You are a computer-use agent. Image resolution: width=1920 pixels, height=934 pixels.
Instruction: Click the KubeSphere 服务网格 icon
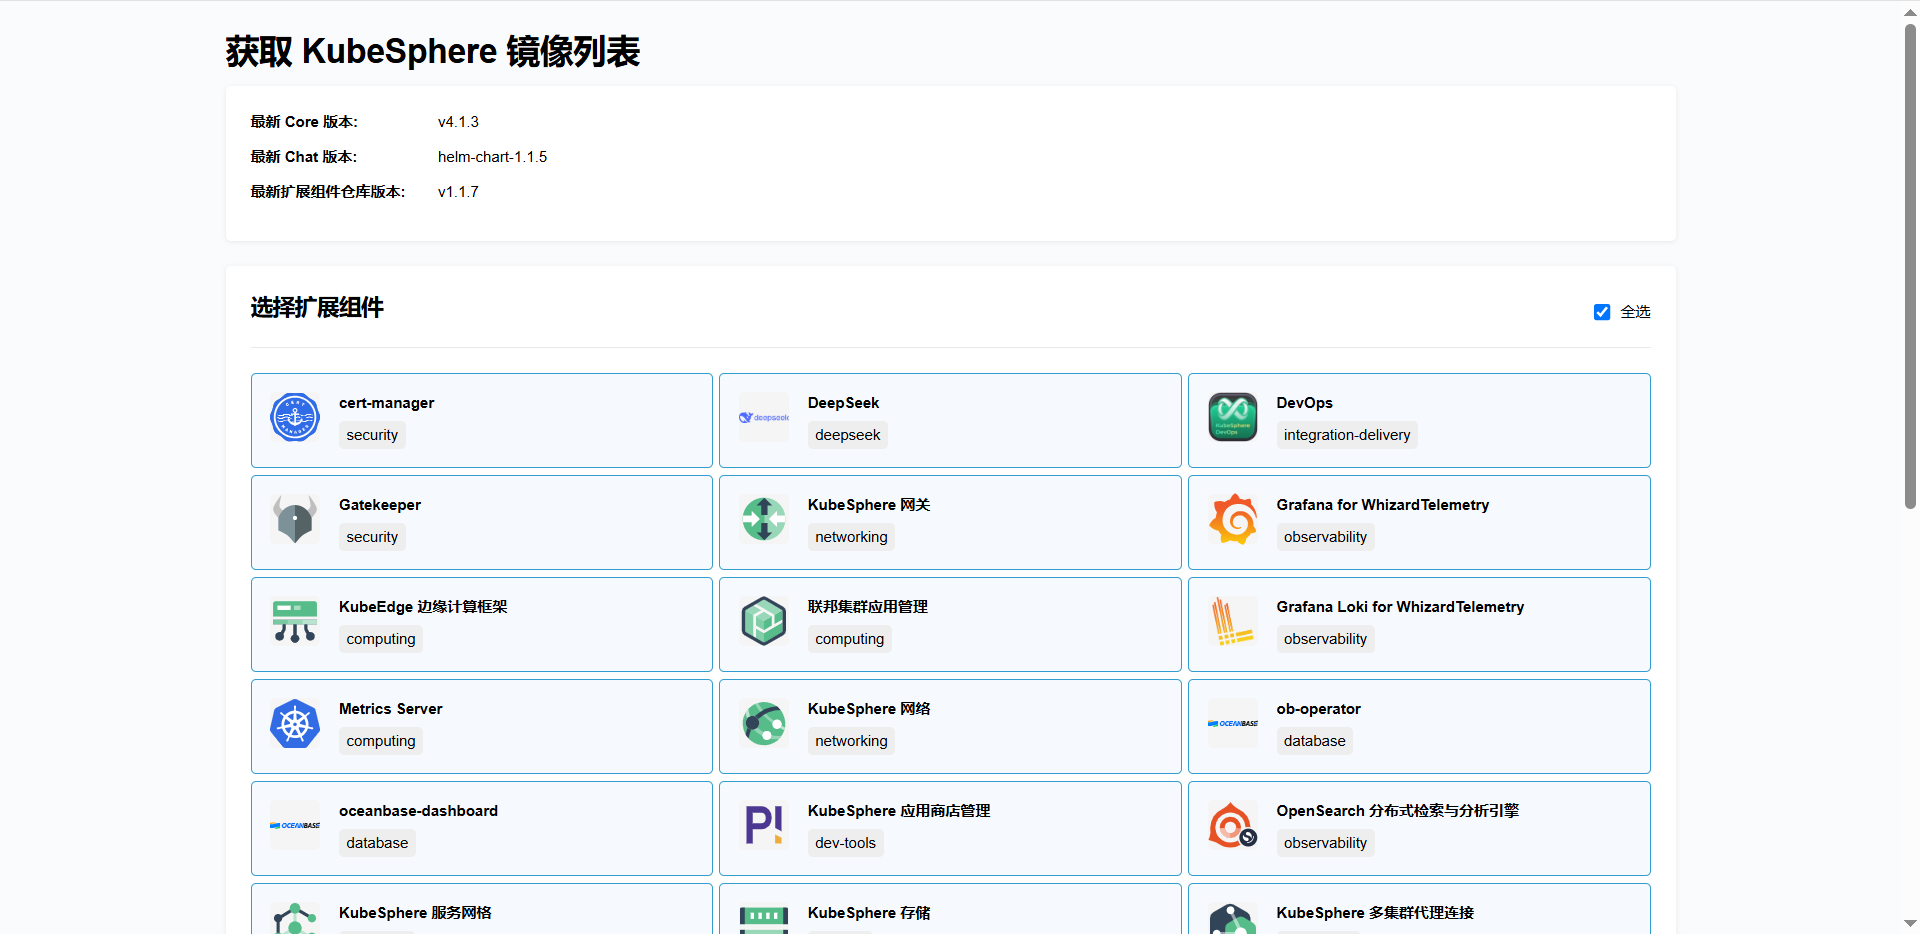[x=295, y=919]
